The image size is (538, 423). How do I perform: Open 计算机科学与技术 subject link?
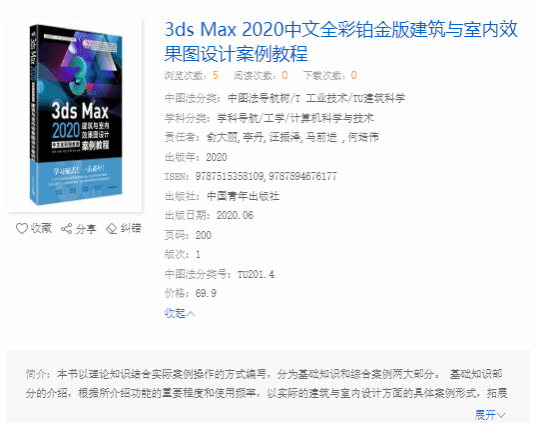point(332,118)
